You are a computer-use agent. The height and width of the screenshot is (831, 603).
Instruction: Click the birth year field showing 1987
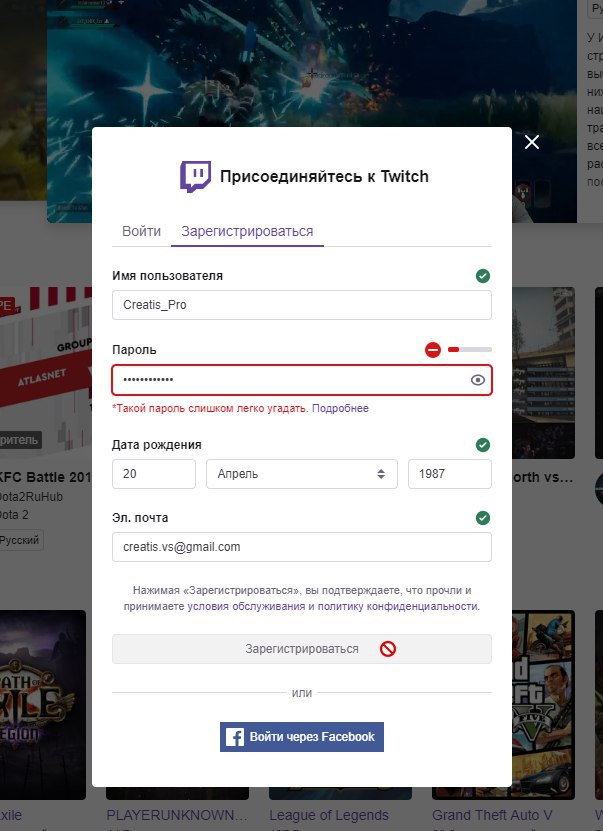click(x=449, y=474)
